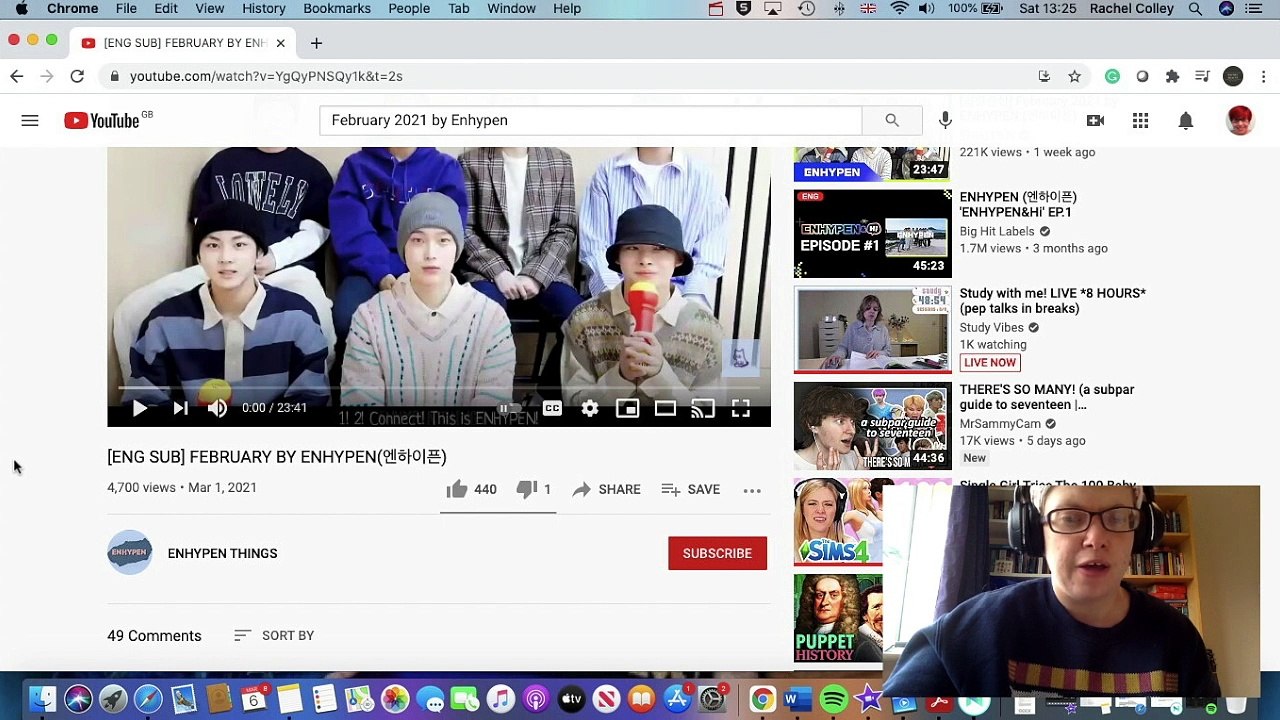Open the ENHYPEN THINGS channel avatar
The image size is (1280, 720).
(130, 553)
